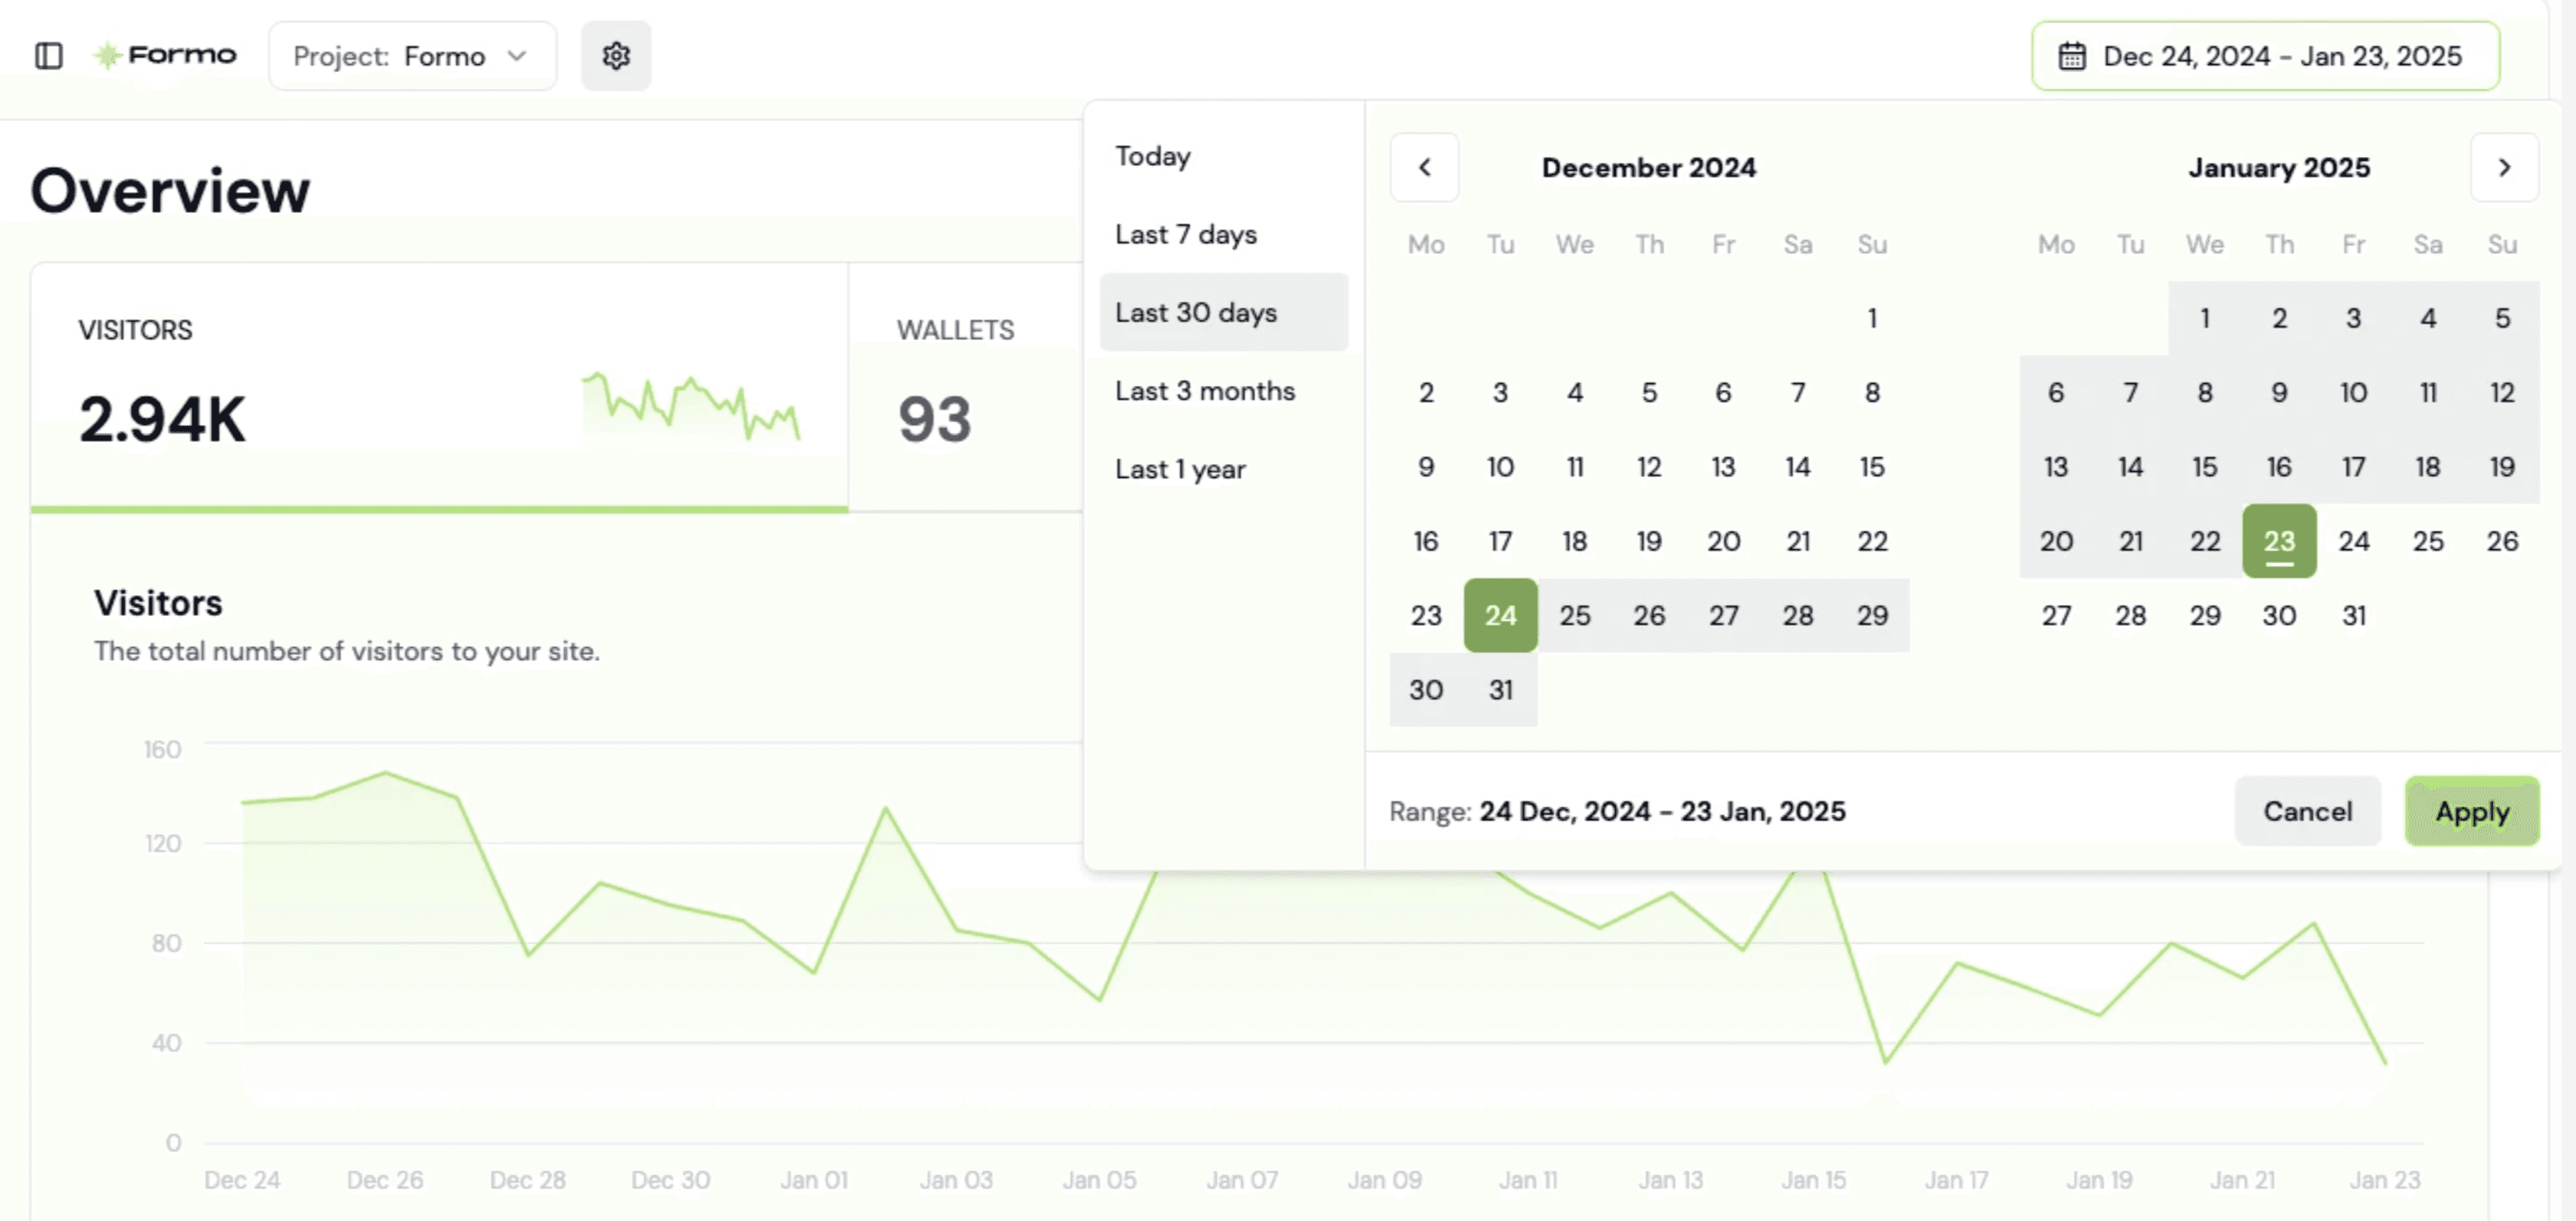
Task: Choose December 7 in the calendar
Action: [x=1797, y=392]
